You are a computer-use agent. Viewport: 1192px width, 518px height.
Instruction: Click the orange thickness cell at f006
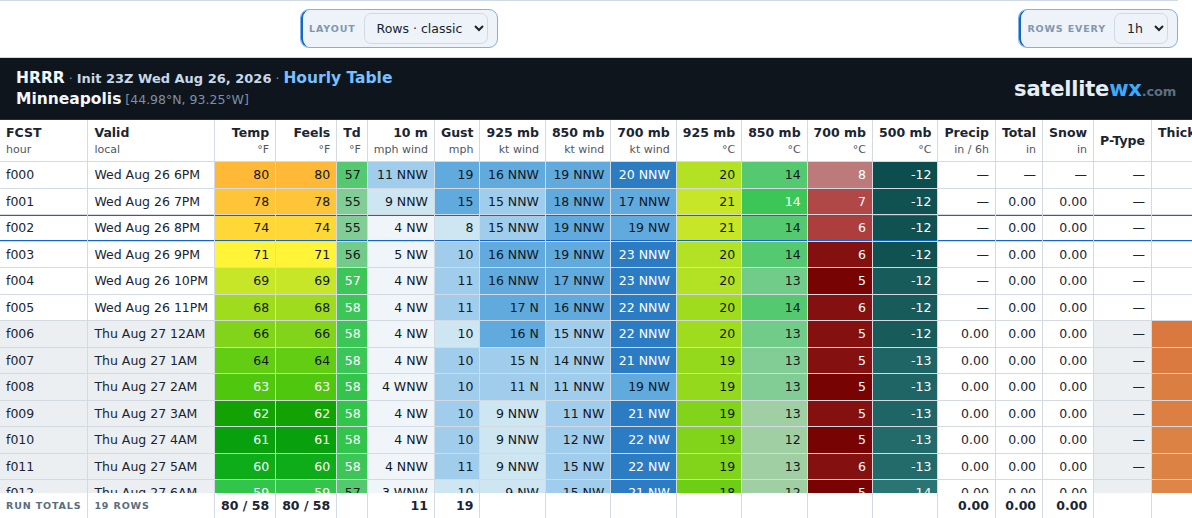(x=1171, y=334)
